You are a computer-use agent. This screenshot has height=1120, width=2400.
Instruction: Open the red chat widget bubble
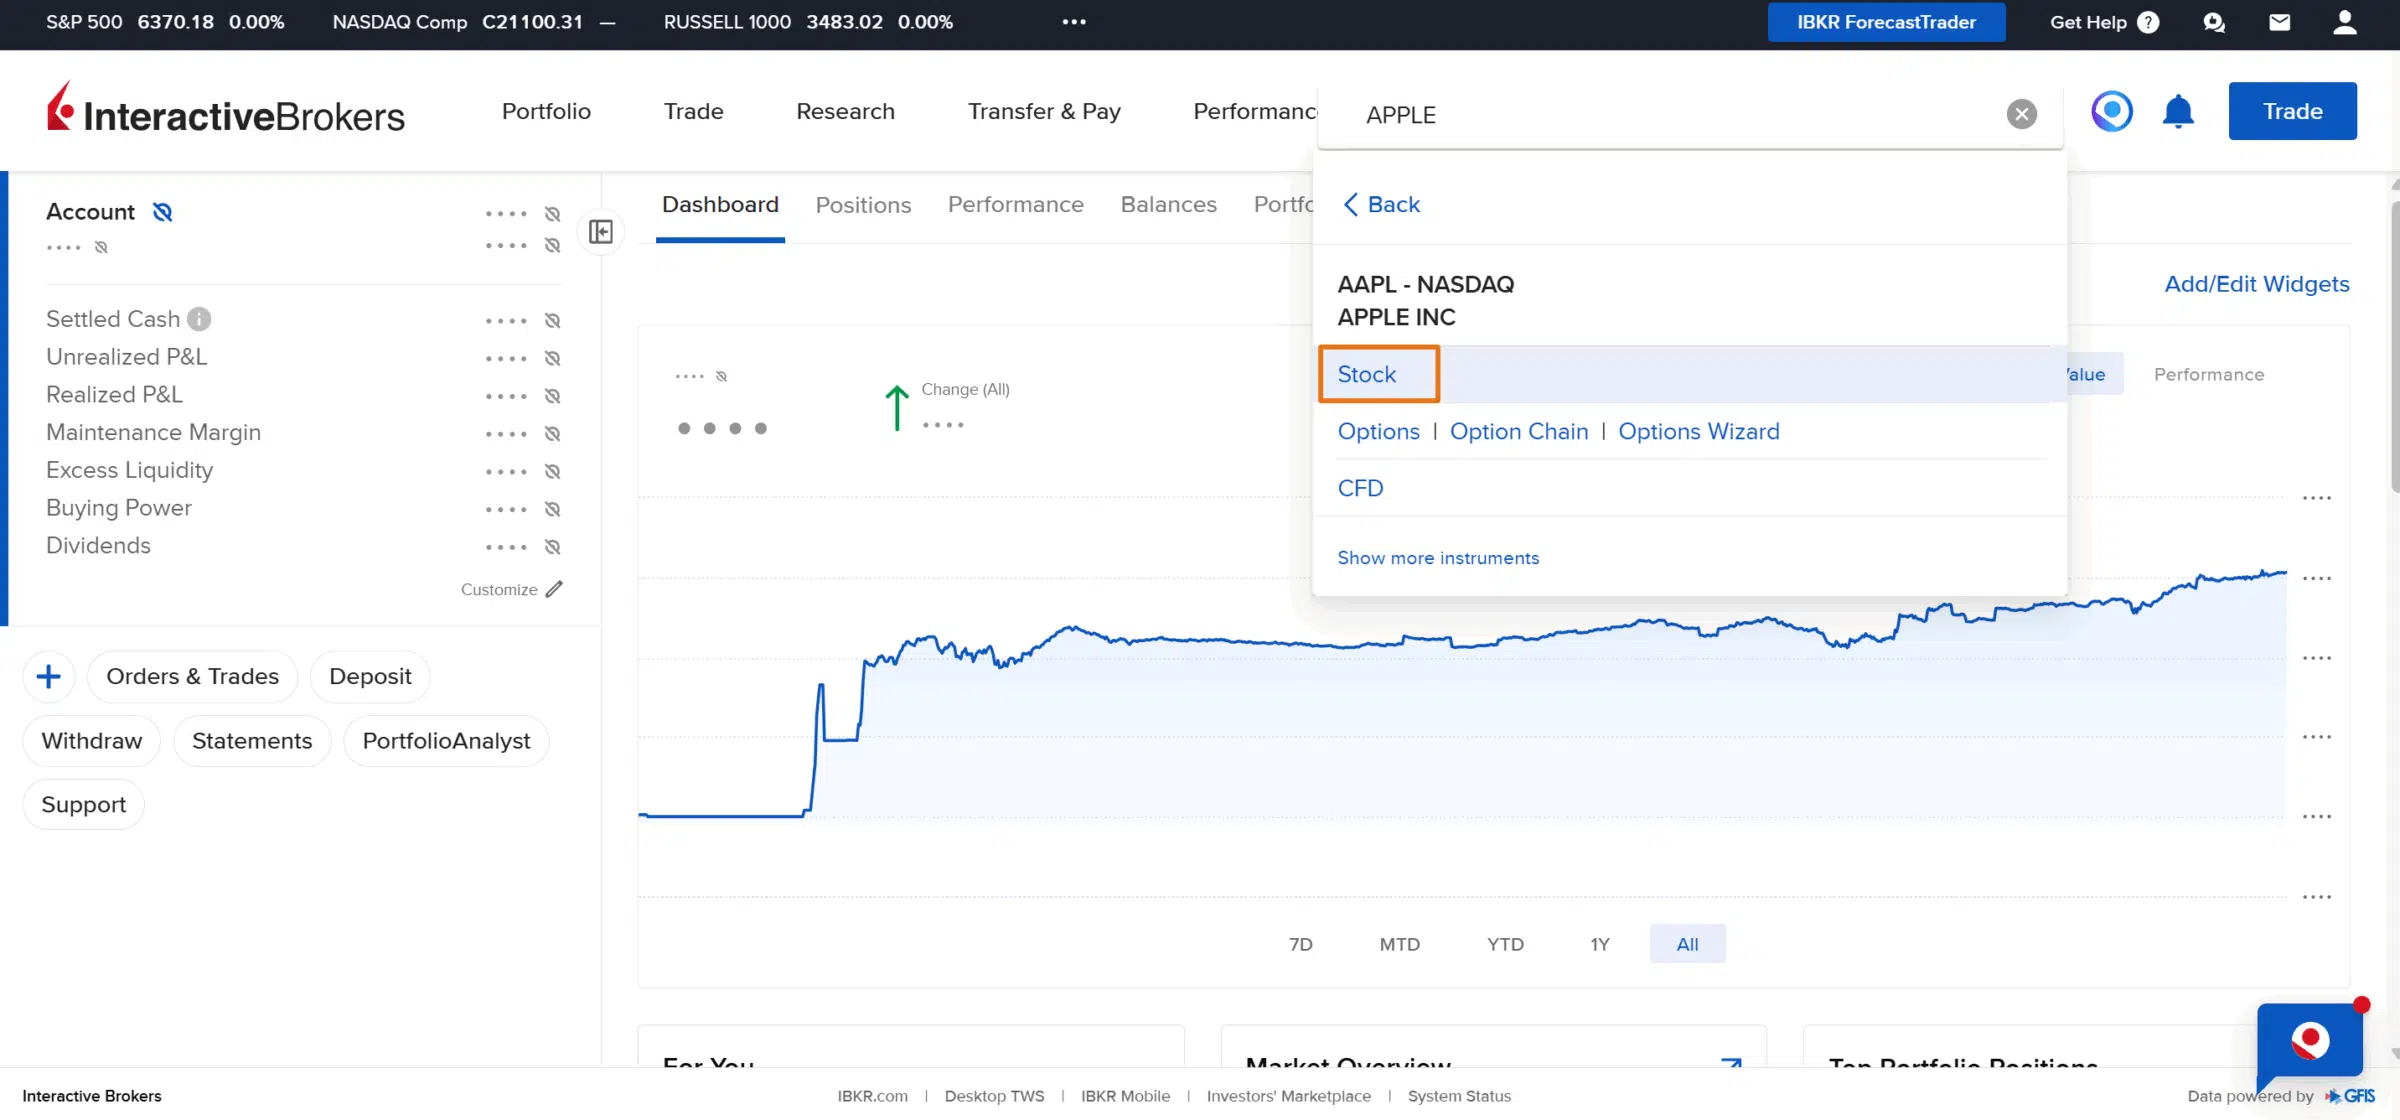coord(2310,1040)
